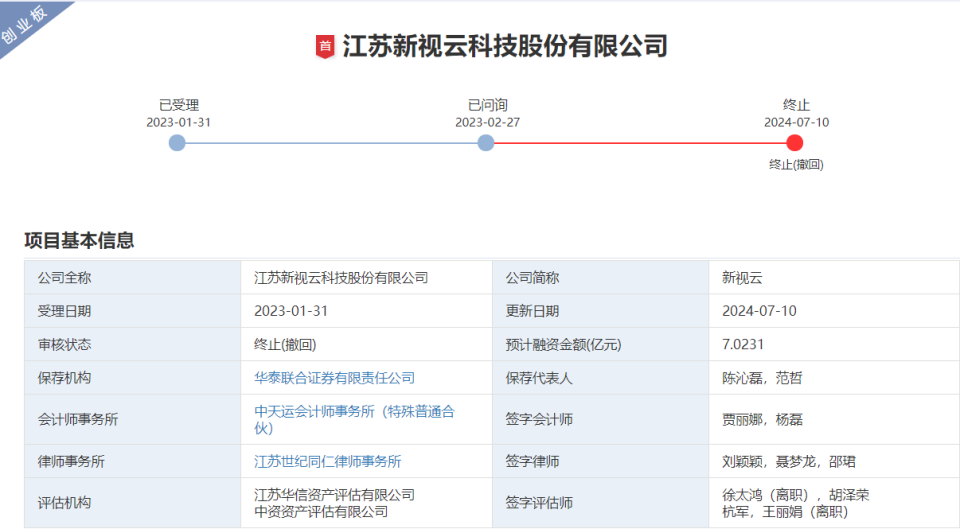Click the 创业板 corner ribbon label
This screenshot has height=529, width=960.
pos(24,25)
